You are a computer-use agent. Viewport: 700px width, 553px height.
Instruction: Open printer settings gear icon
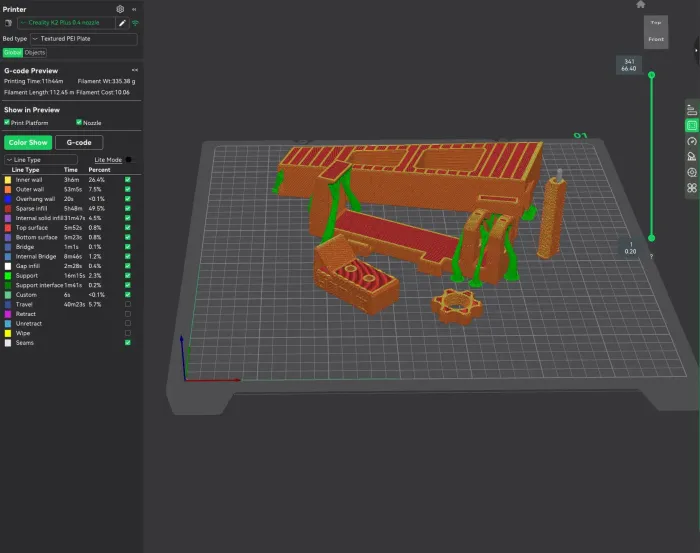pyautogui.click(x=120, y=9)
